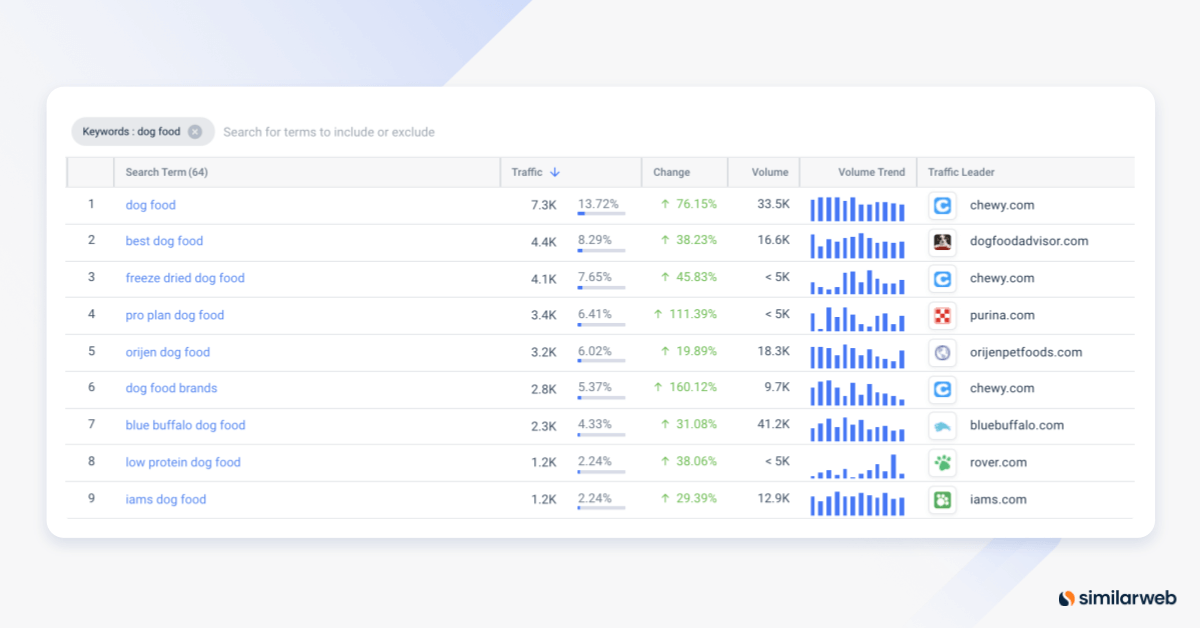The height and width of the screenshot is (628, 1200).
Task: Open 'freeze dried dog food' search term
Action: coord(185,278)
